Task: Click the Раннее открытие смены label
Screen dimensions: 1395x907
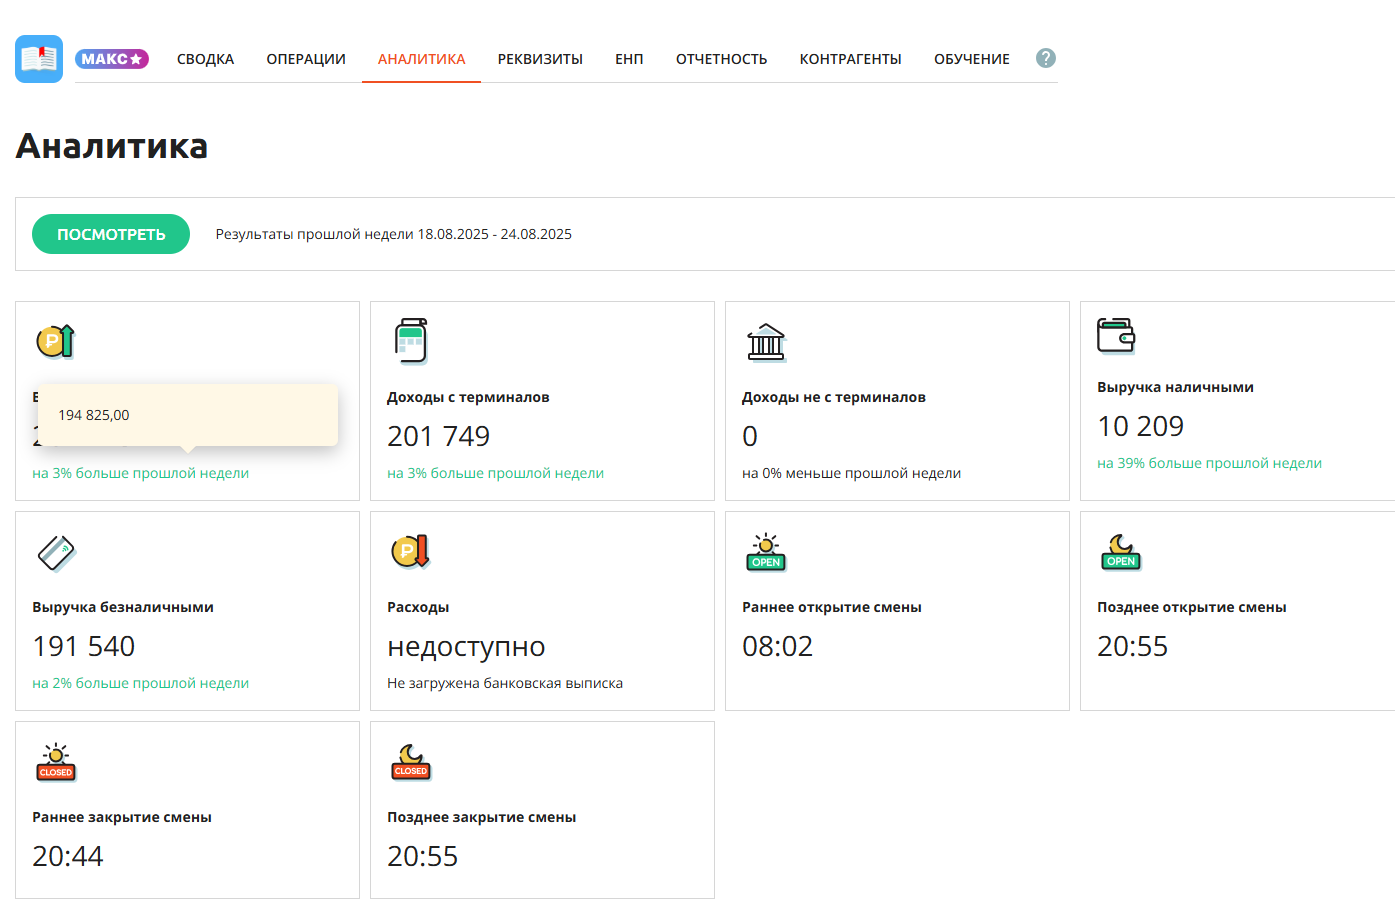Action: pos(832,607)
